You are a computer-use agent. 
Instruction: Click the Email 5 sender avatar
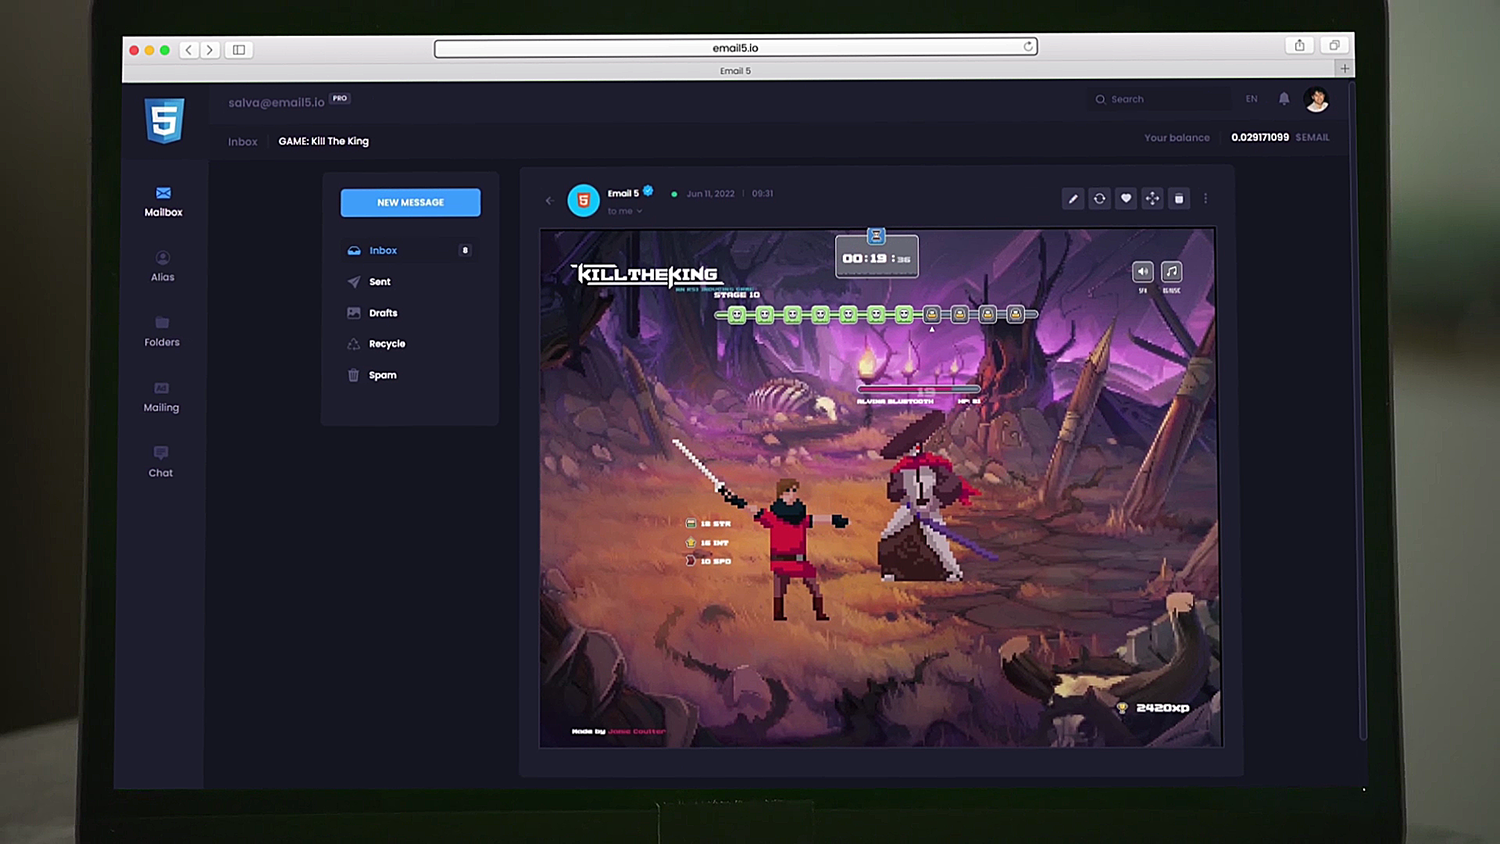point(583,200)
